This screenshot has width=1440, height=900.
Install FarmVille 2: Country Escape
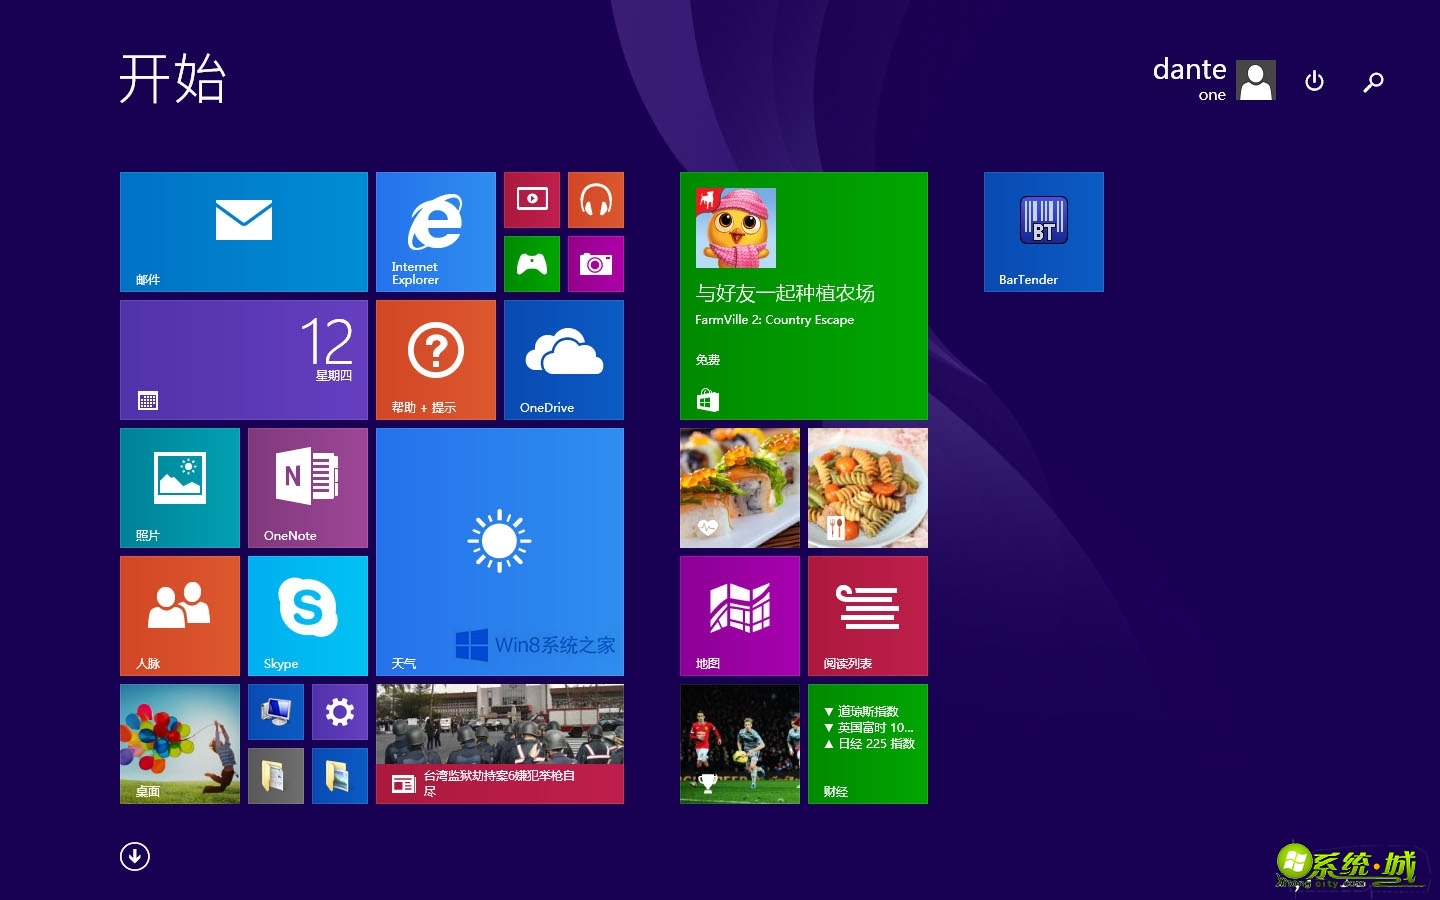pyautogui.click(x=803, y=296)
